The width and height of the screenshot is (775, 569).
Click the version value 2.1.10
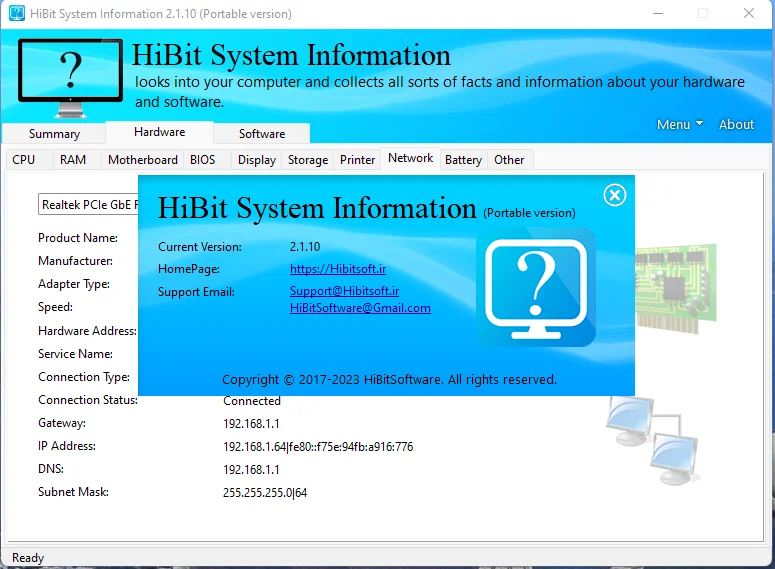click(x=305, y=247)
